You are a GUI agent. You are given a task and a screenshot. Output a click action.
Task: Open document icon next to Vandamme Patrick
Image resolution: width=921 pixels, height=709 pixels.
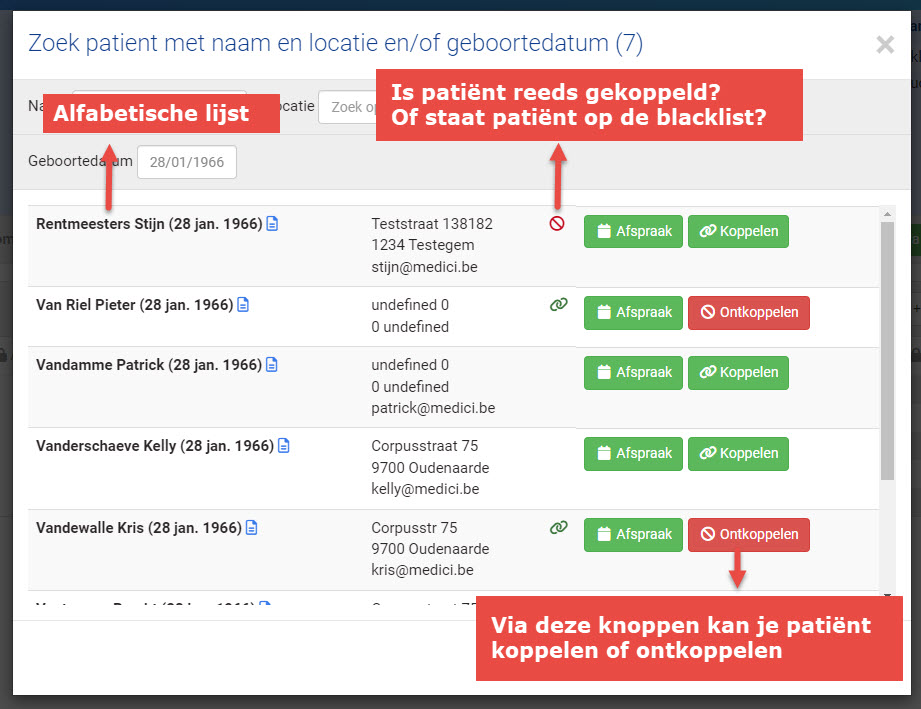[x=272, y=365]
